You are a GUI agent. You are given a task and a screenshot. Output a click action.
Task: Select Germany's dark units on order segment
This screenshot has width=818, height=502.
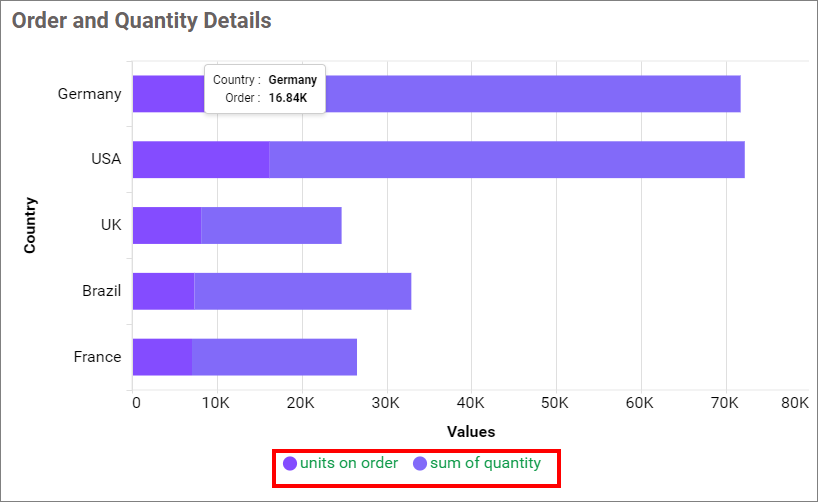coord(167,94)
